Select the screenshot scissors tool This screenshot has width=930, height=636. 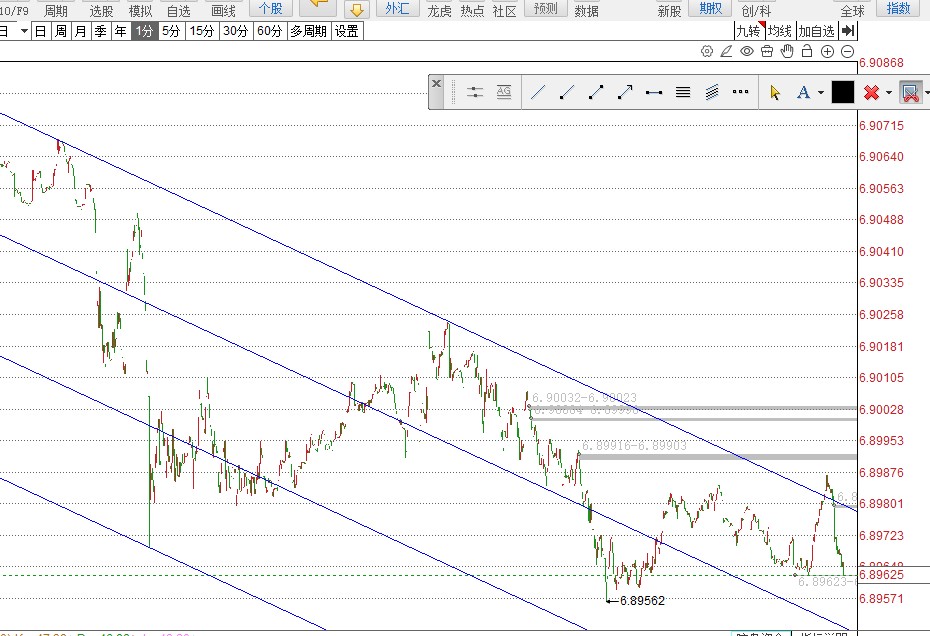tap(911, 93)
